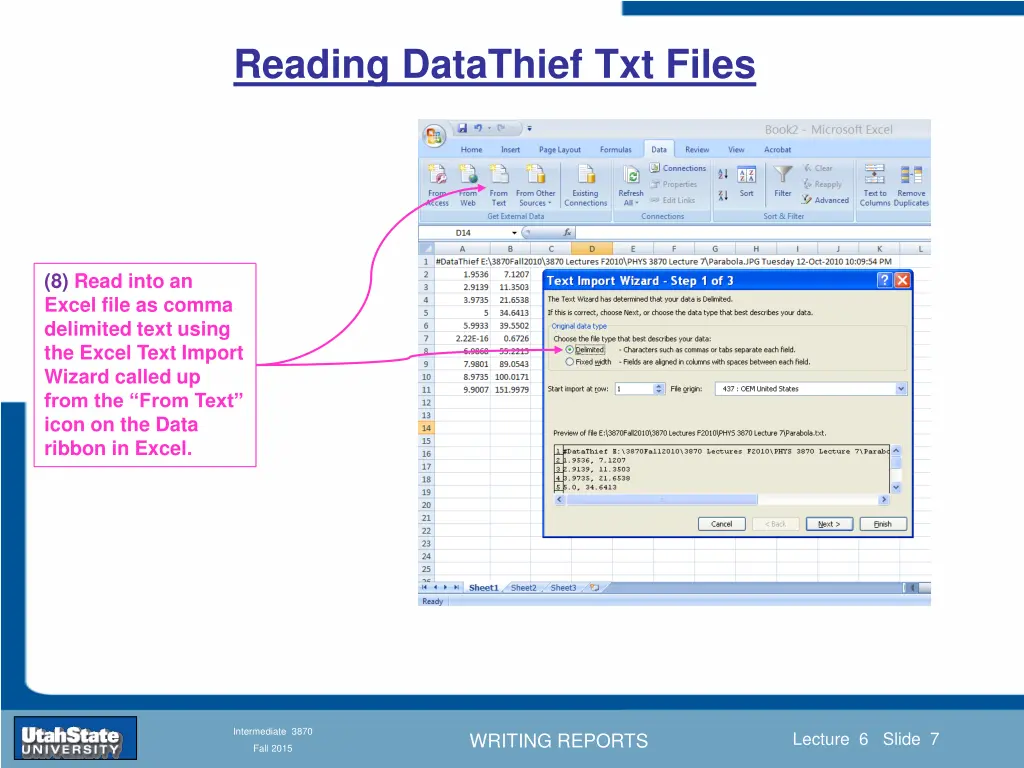Click the preview vertical scrollbar down arrow
The width and height of the screenshot is (1024, 768).
tap(896, 487)
